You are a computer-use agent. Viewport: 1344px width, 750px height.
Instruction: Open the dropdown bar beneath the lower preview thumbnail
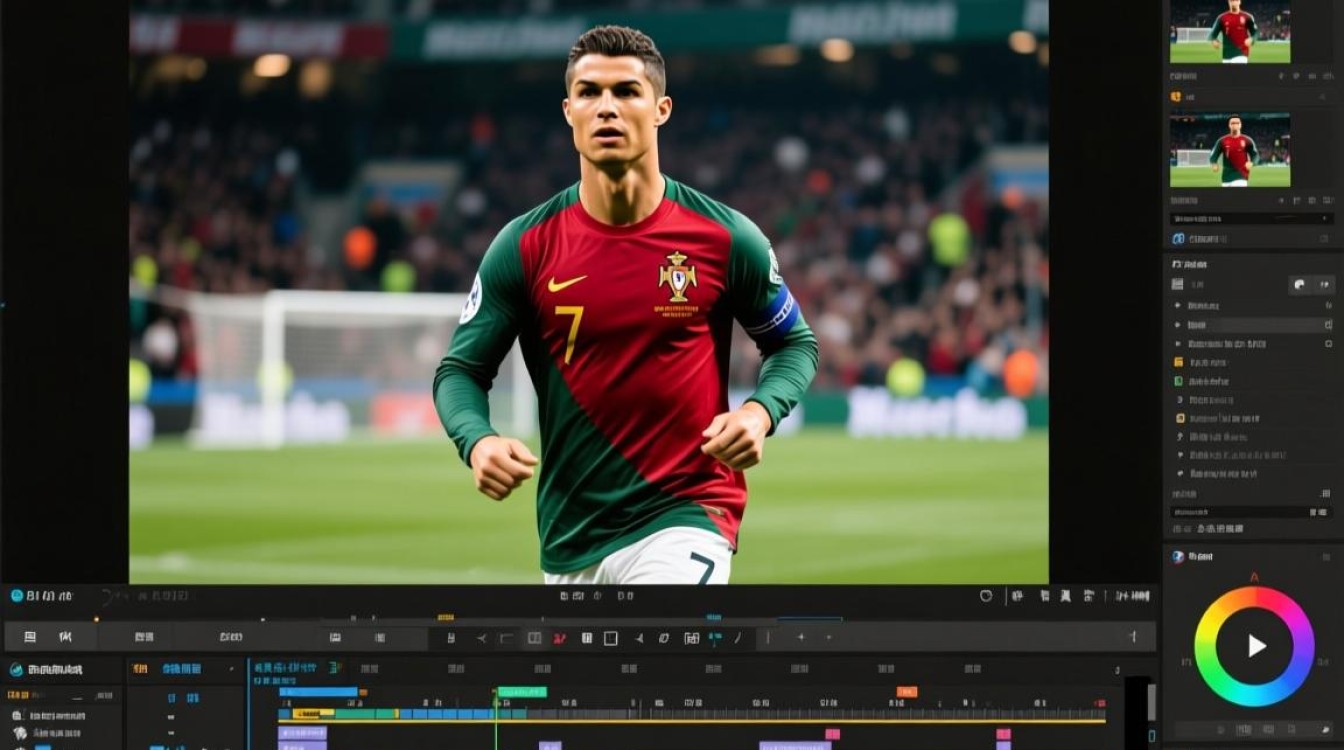coord(1252,218)
